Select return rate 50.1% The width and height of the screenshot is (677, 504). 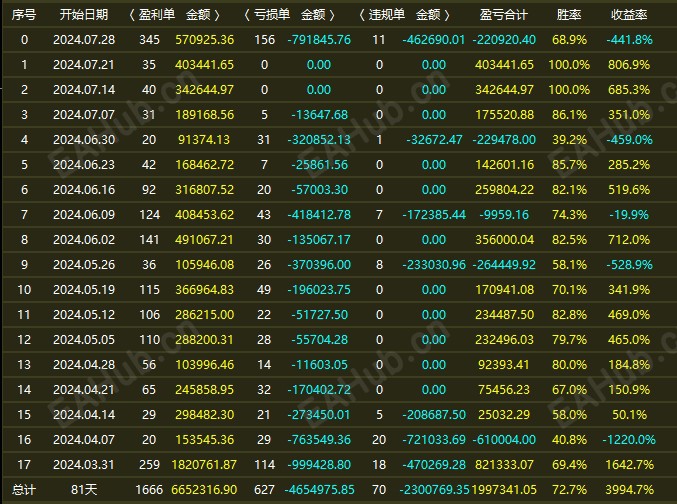pyautogui.click(x=630, y=415)
